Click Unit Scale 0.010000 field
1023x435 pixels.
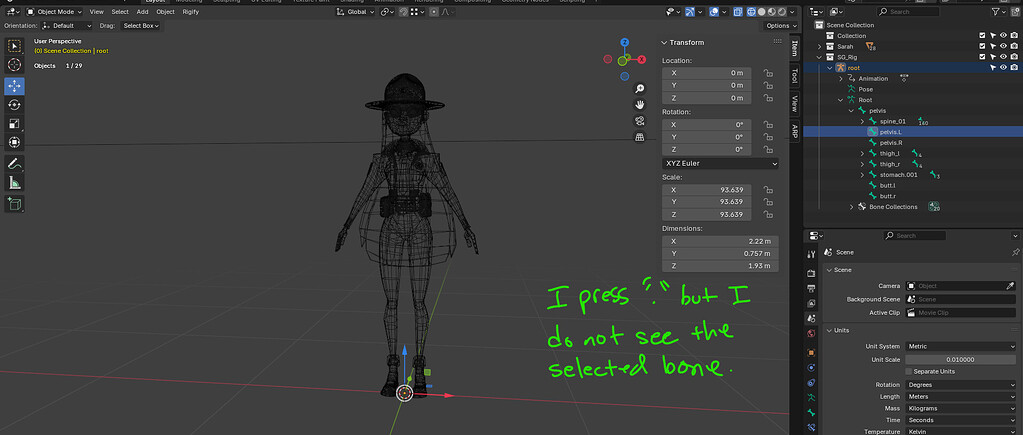pos(960,359)
